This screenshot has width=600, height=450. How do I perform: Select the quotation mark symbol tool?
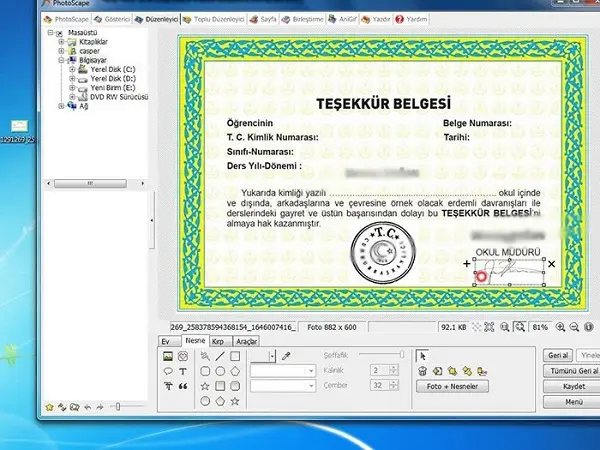pyautogui.click(x=183, y=386)
